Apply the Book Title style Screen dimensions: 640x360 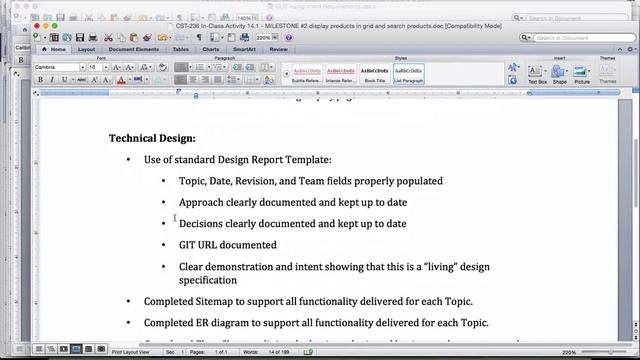coord(374,74)
